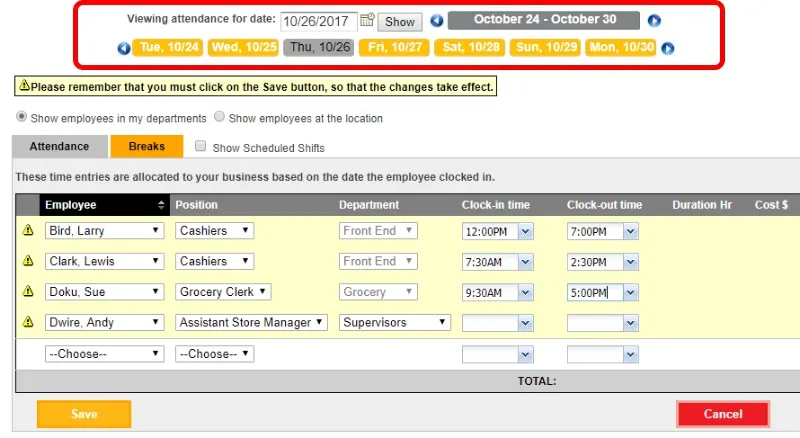The image size is (800, 438).
Task: Open Cashiers position dropdown for Clark, Lewis
Action: (214, 261)
